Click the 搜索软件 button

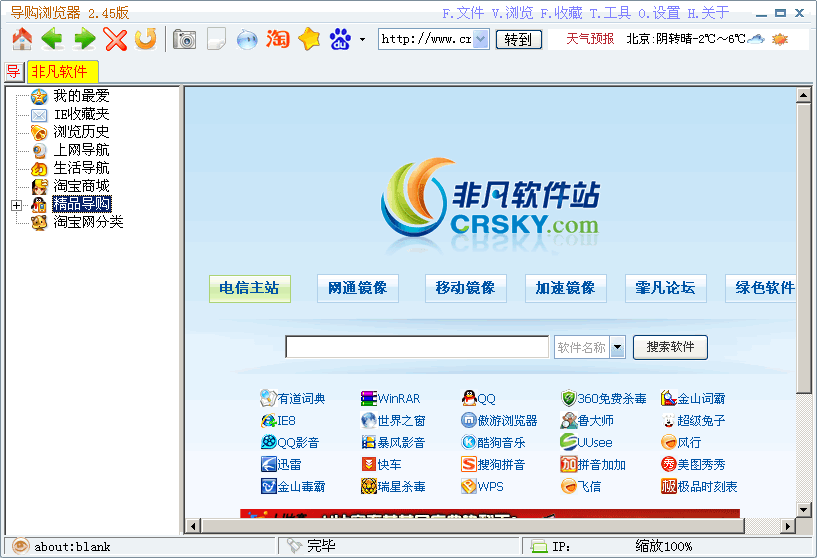pyautogui.click(x=670, y=347)
